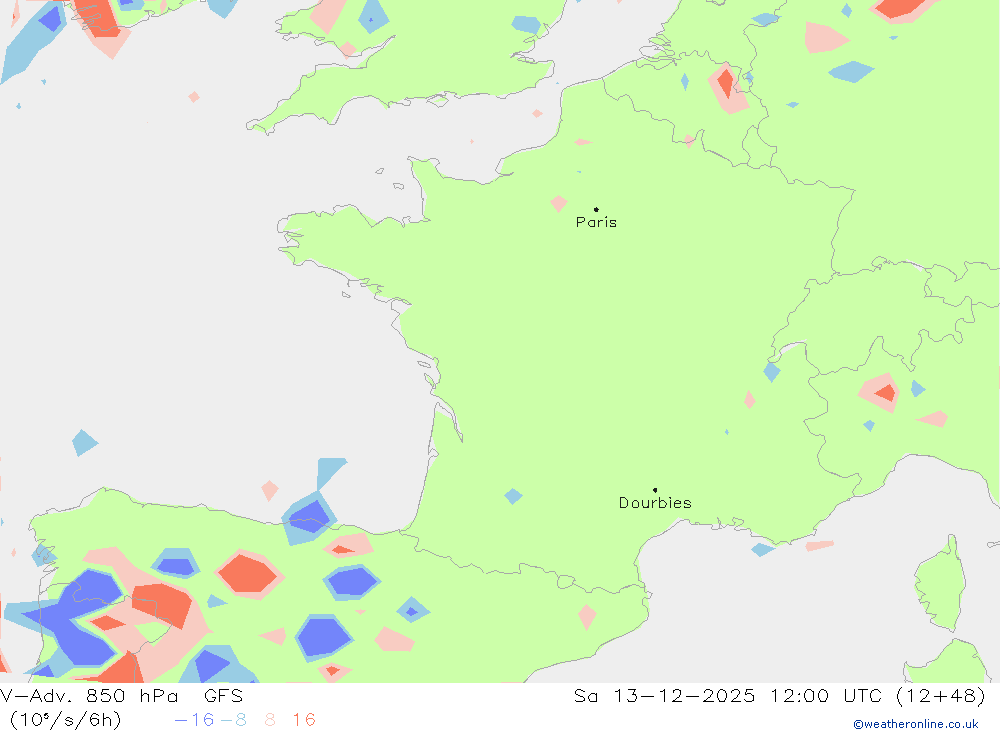Click the red 16 legend value
The width and height of the screenshot is (1000, 733).
[x=304, y=720]
